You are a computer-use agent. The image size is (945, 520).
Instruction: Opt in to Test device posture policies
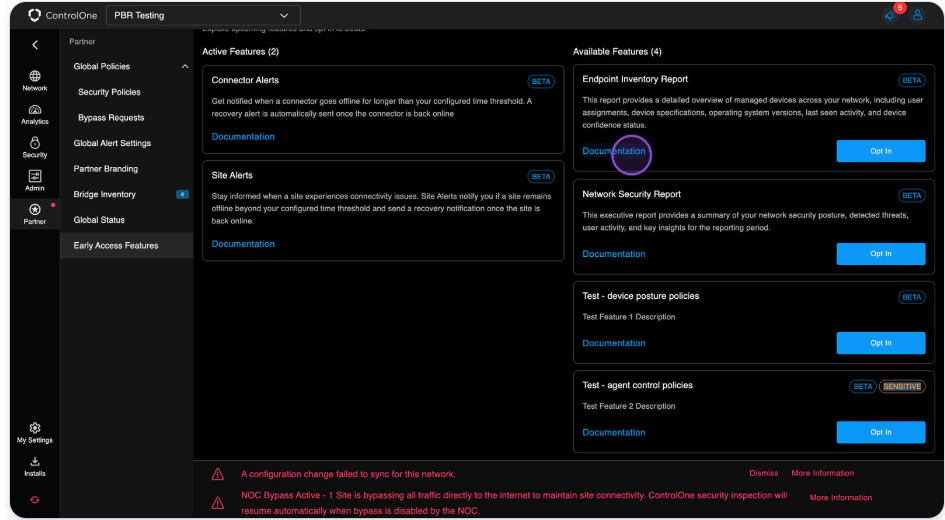pos(881,343)
